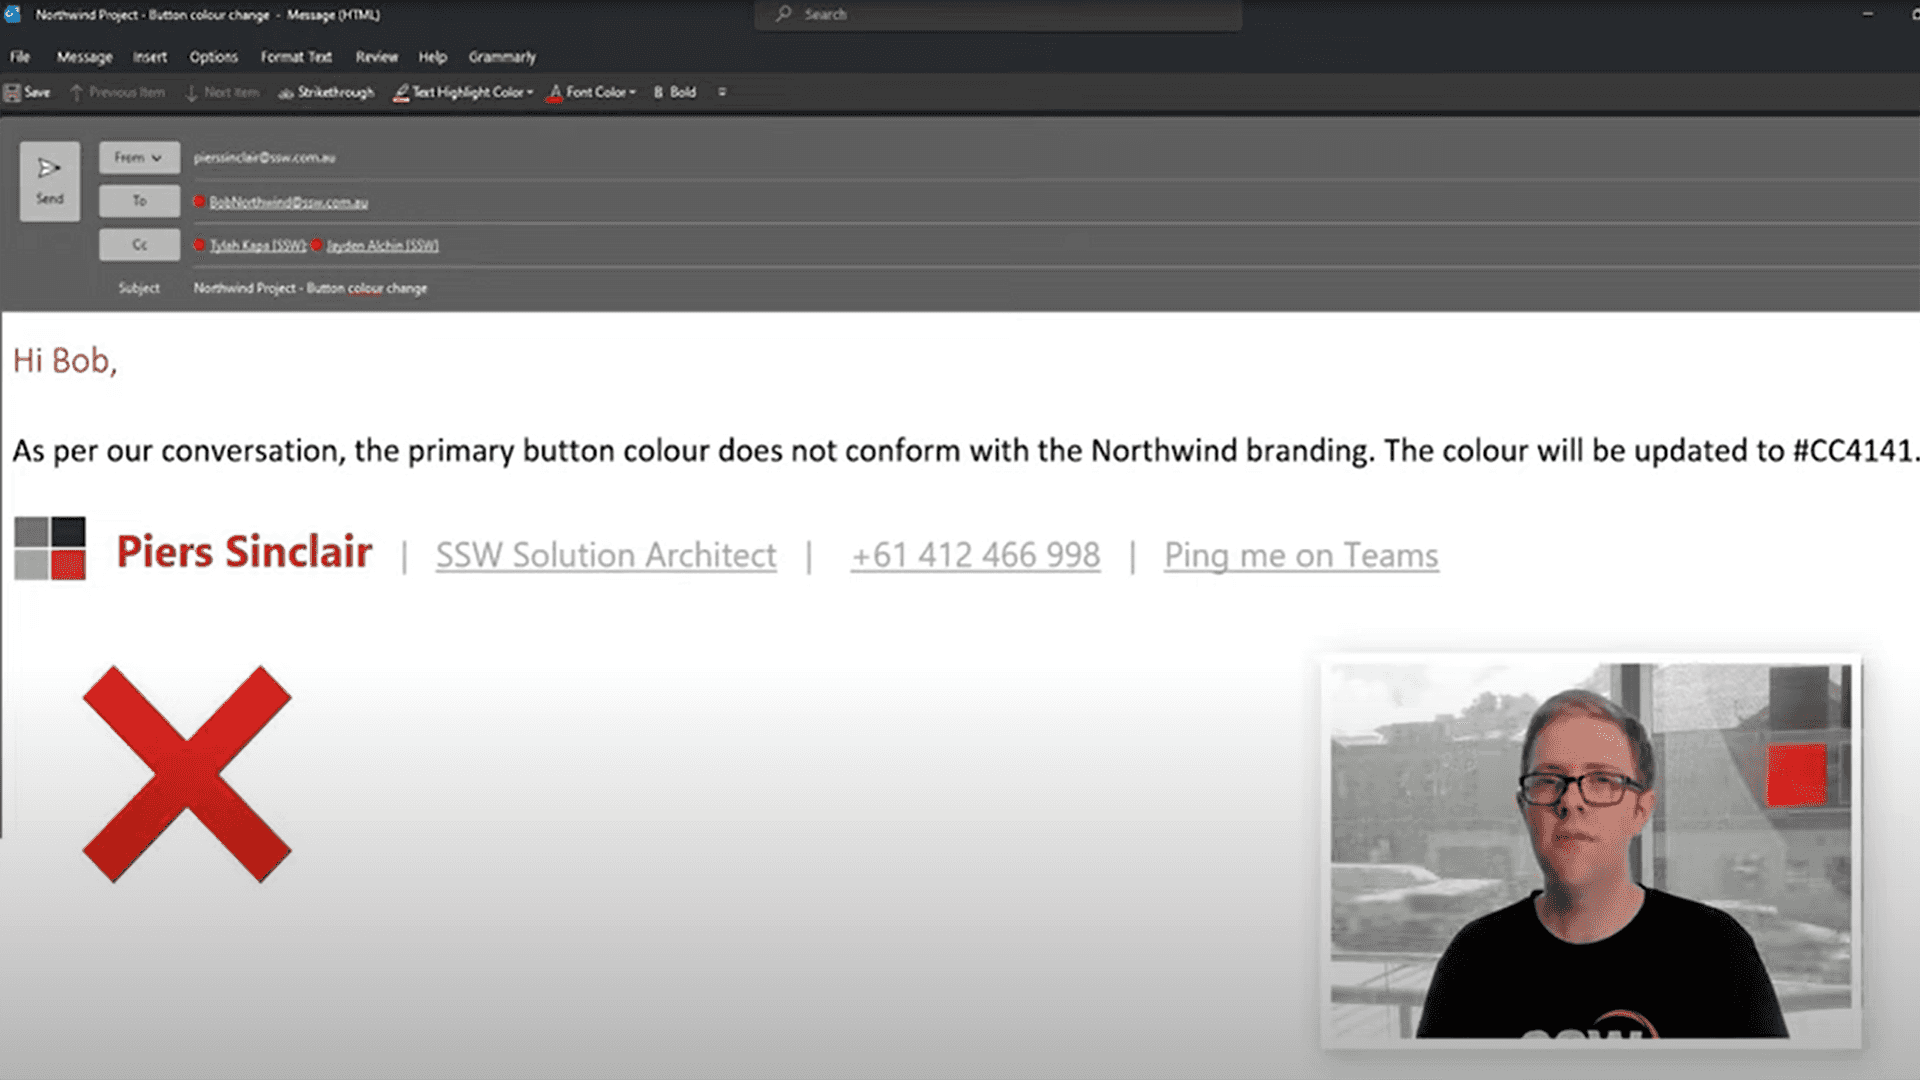Click the SSW Solution Architect link
The height and width of the screenshot is (1080, 1920).
[605, 555]
